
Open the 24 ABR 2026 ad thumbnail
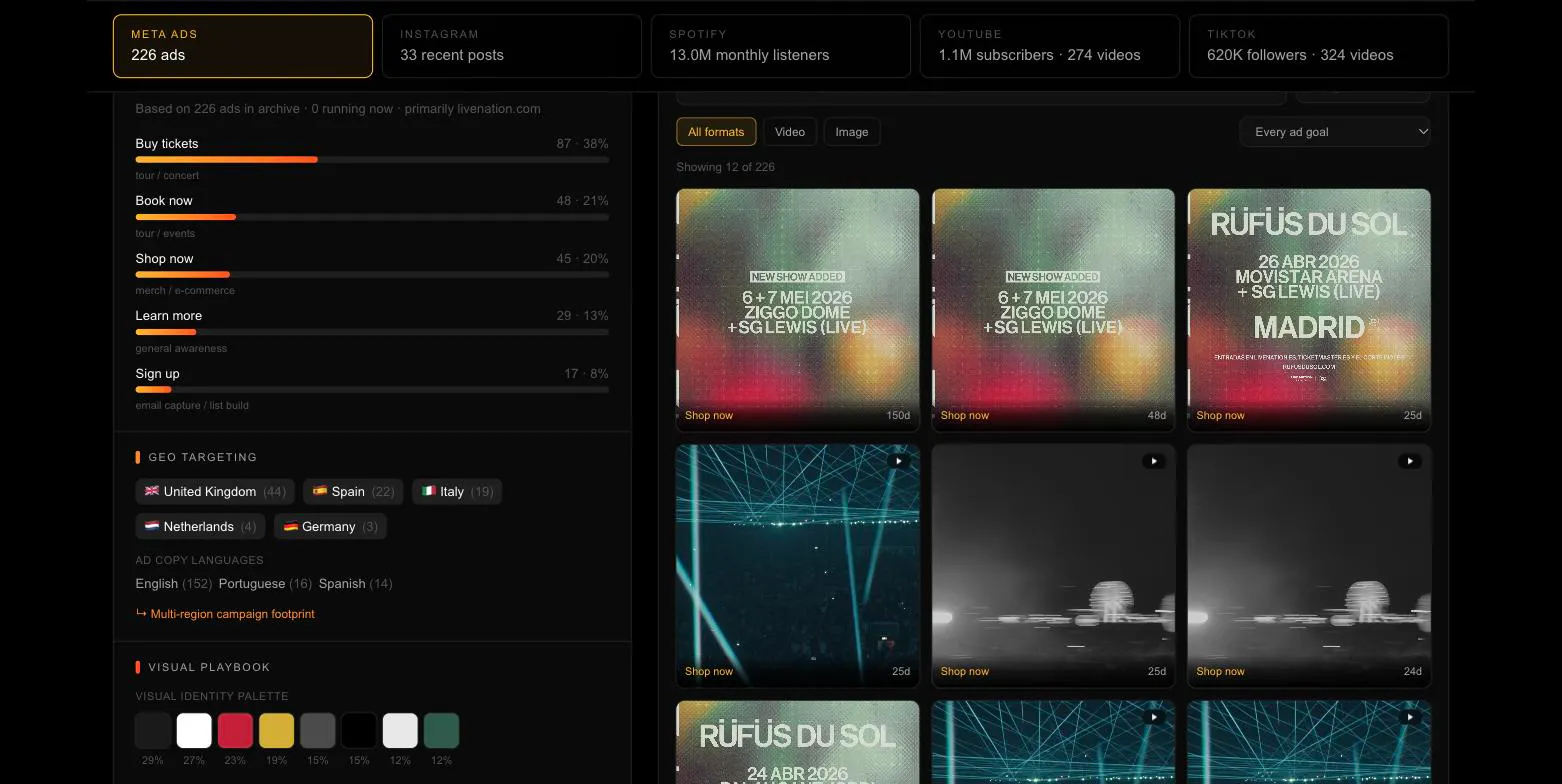click(x=798, y=742)
